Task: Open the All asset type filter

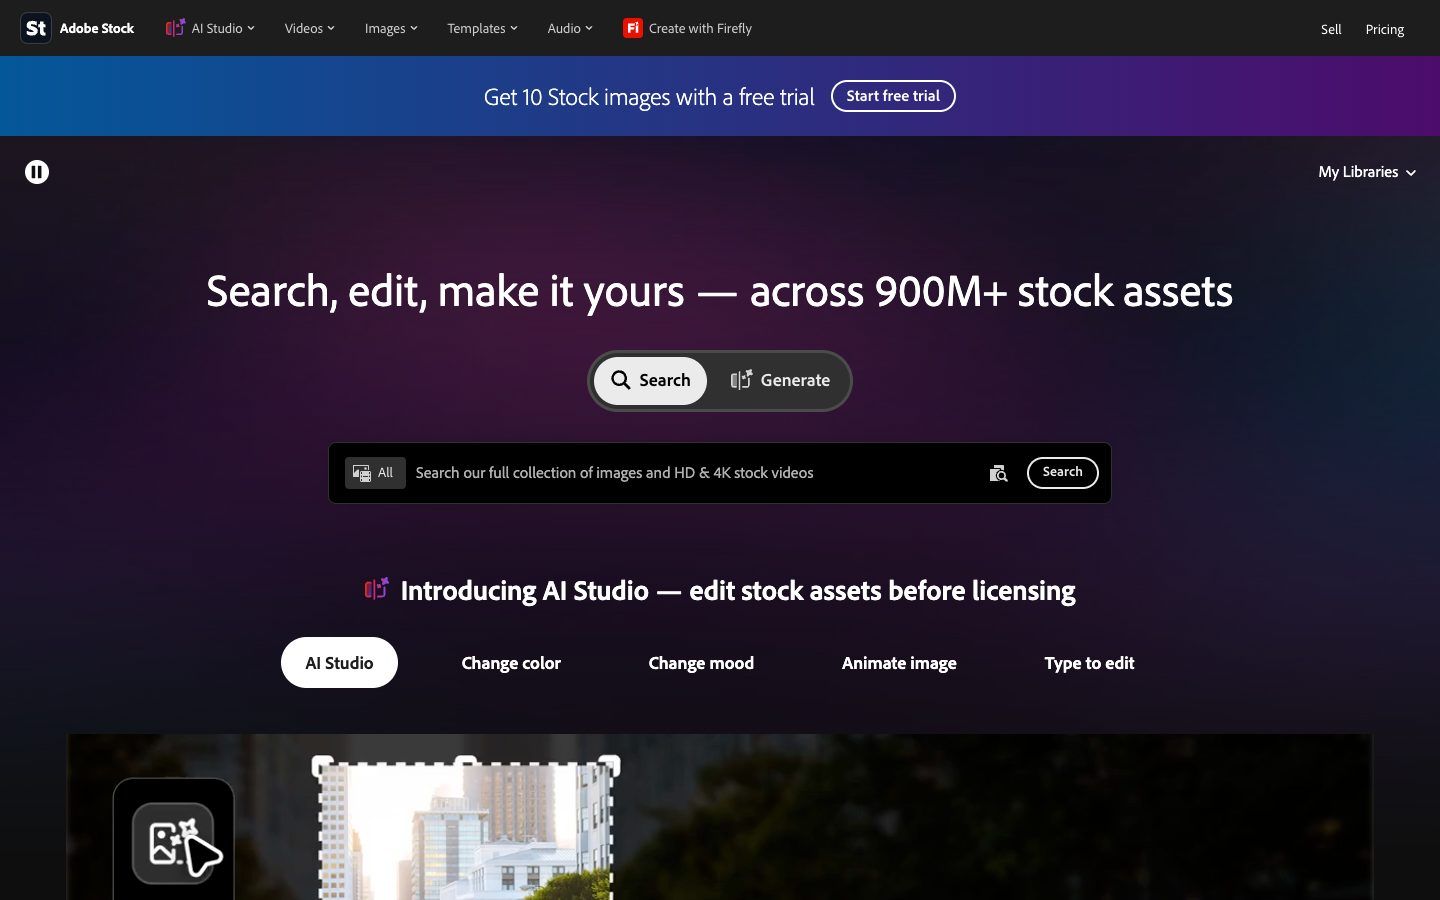Action: (375, 473)
